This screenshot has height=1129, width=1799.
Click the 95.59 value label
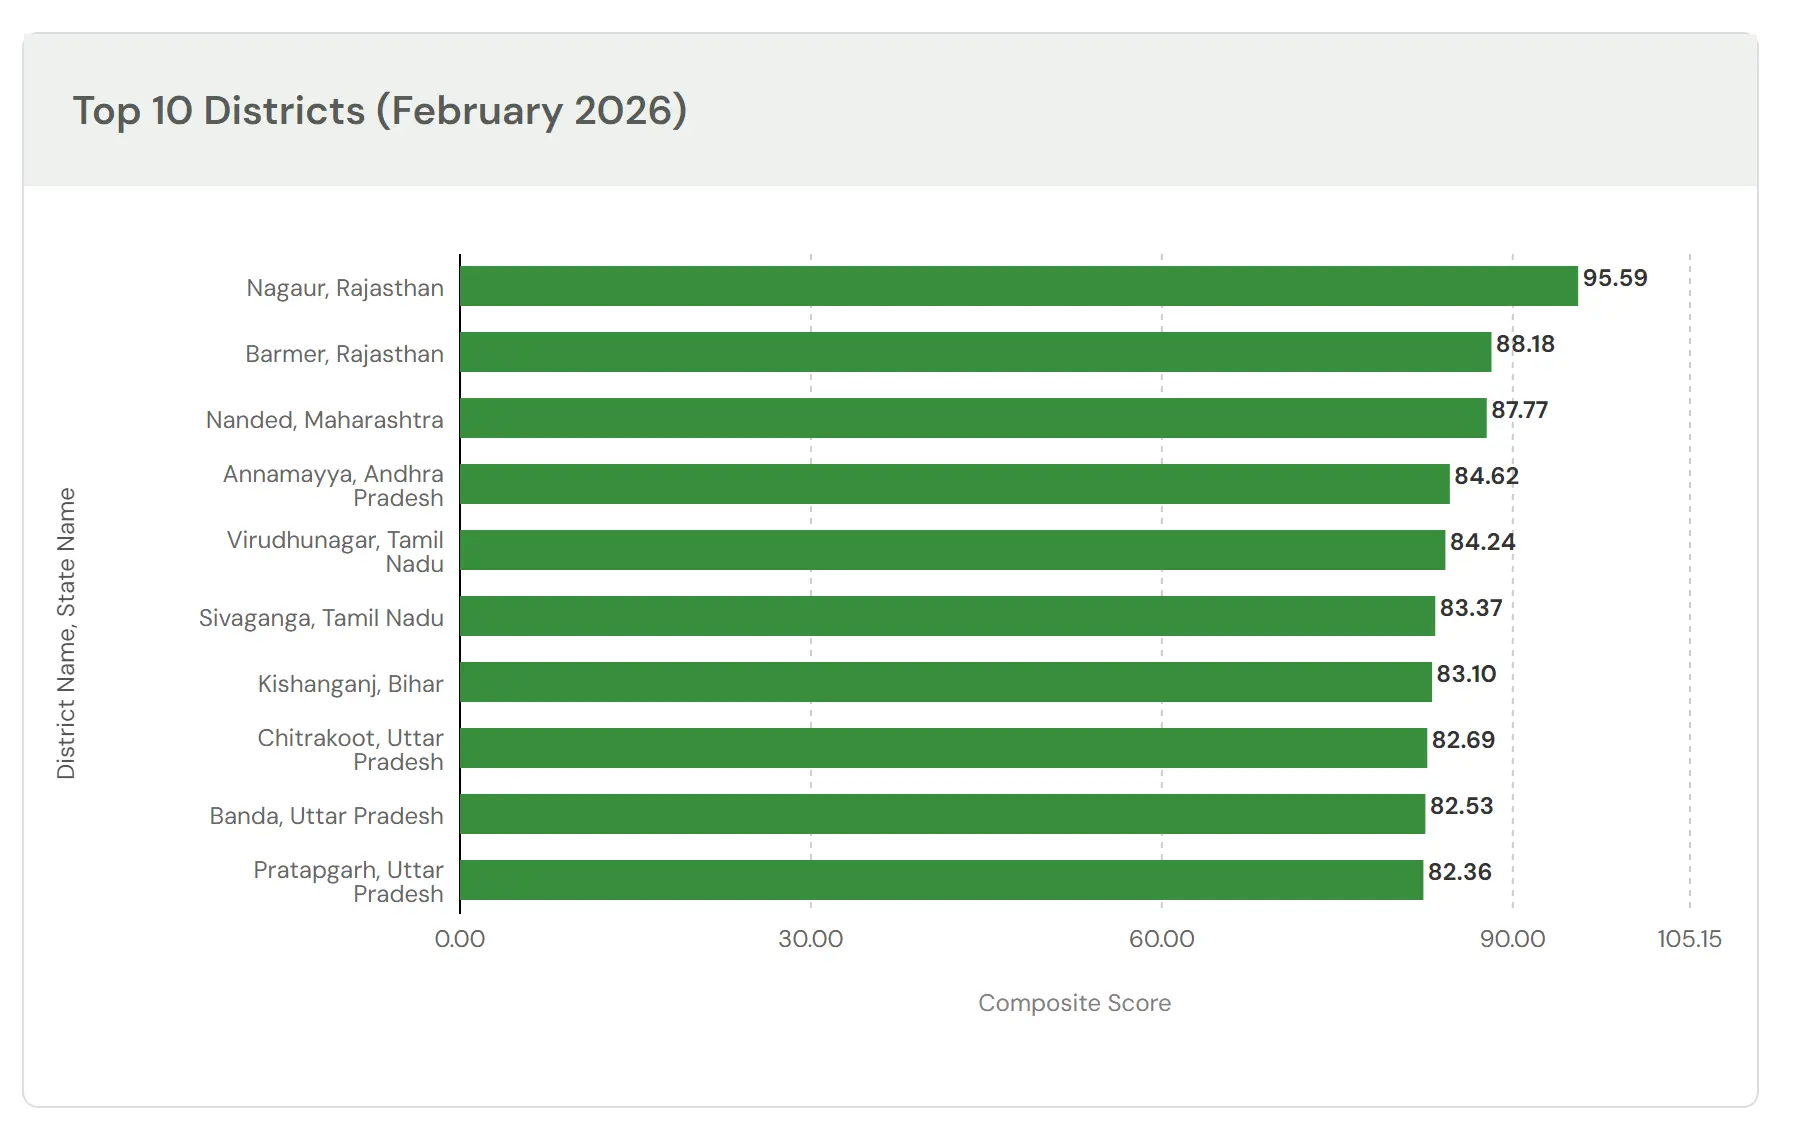point(1614,278)
